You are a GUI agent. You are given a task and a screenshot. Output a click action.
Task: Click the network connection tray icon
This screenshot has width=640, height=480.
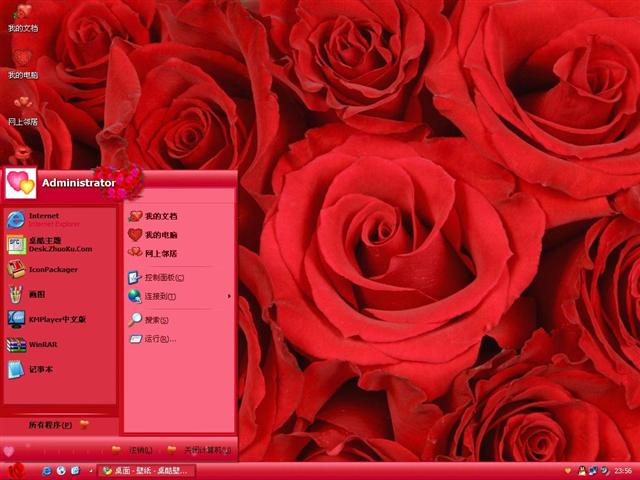click(593, 471)
